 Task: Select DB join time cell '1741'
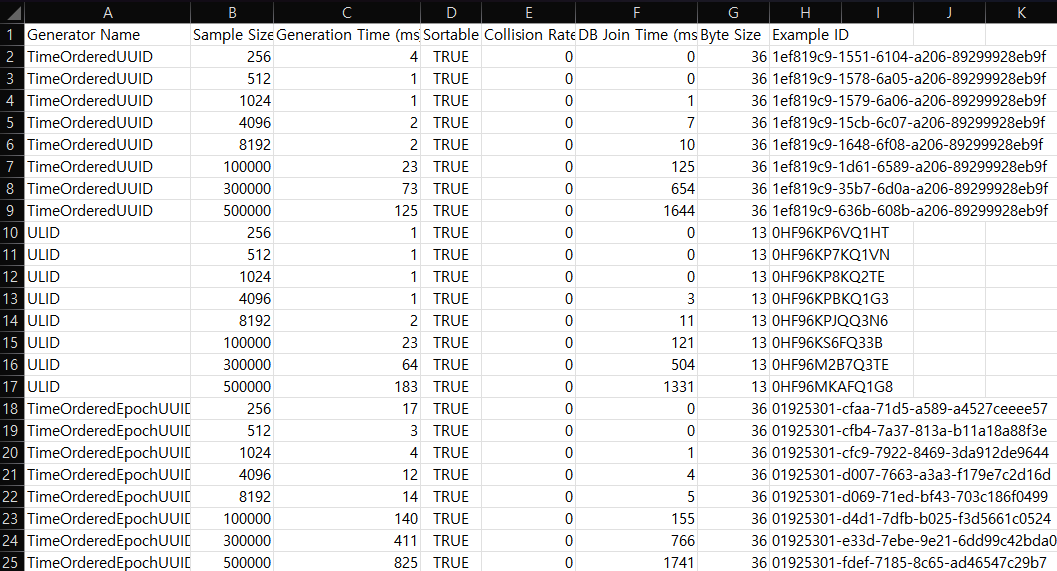pyautogui.click(x=636, y=562)
